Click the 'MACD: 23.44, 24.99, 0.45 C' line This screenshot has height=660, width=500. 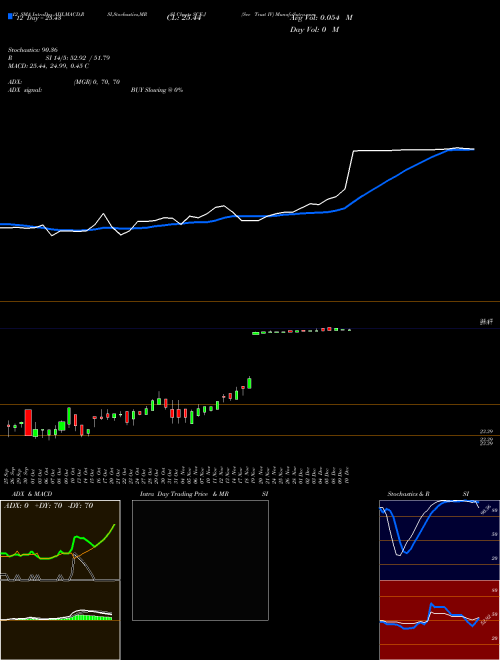point(48,66)
